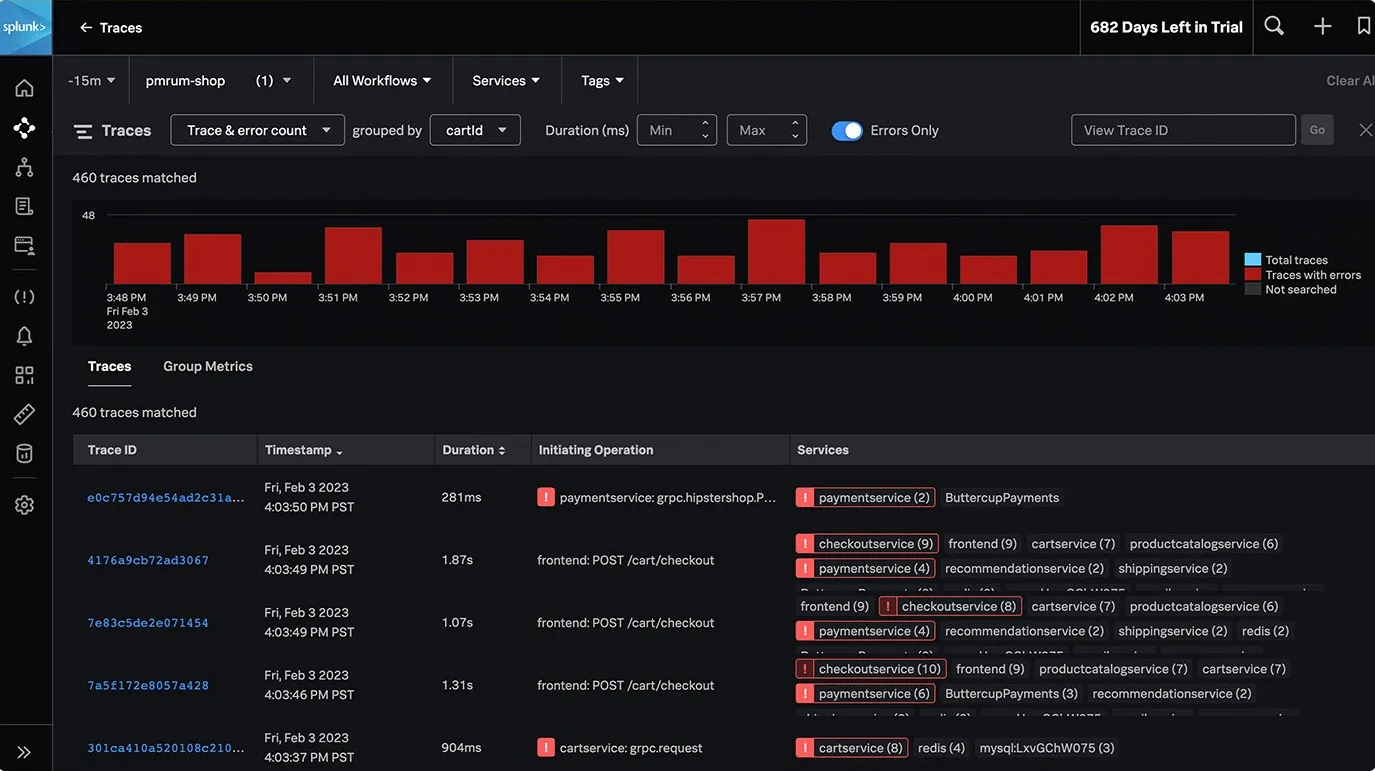
Task: Open the -15m time range dropdown
Action: pos(90,80)
